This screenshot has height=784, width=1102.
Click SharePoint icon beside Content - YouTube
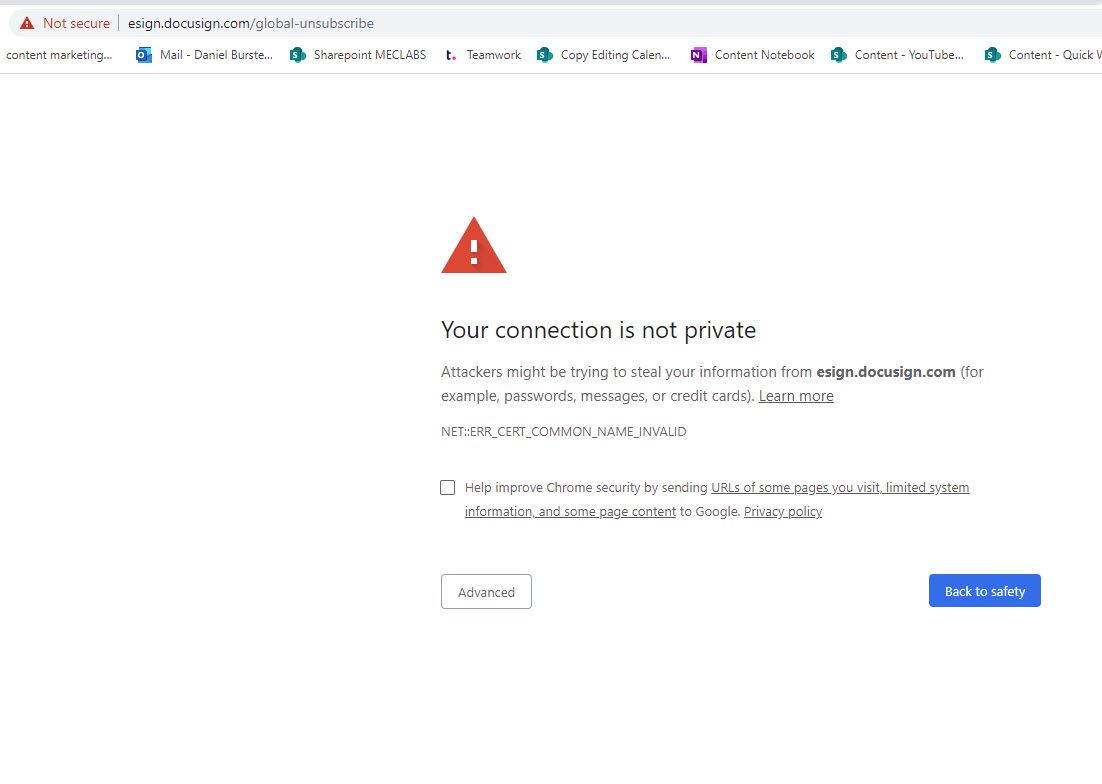coord(838,55)
